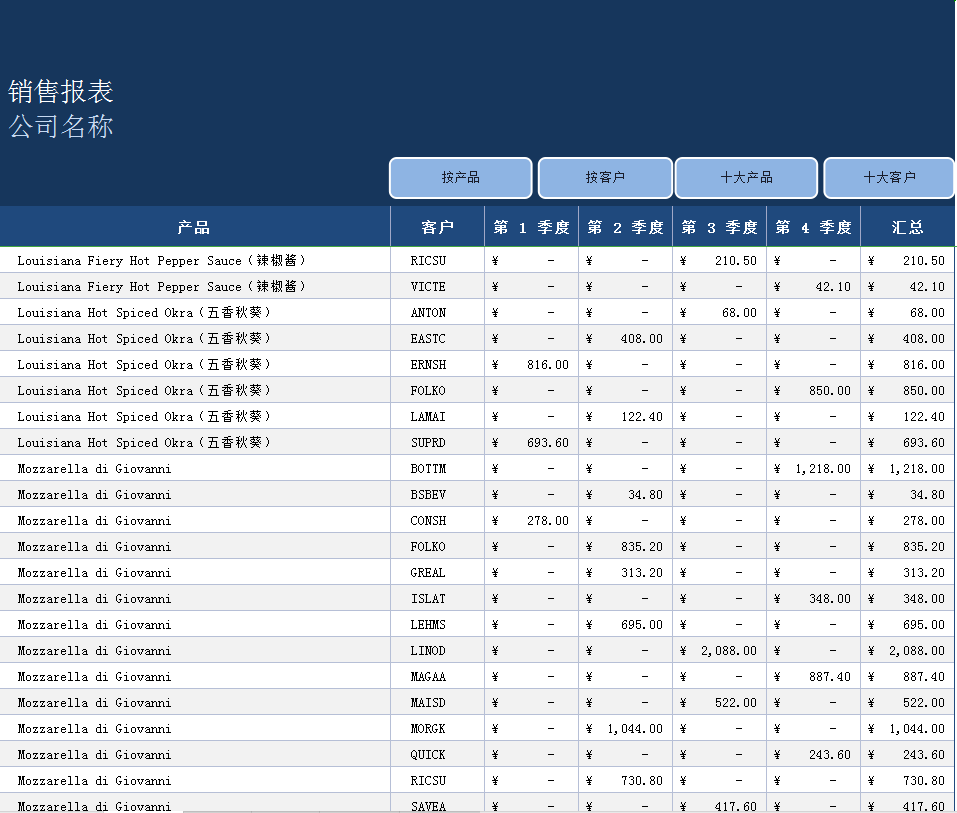
Task: Click the 第 4 季度 column header
Action: 813,226
